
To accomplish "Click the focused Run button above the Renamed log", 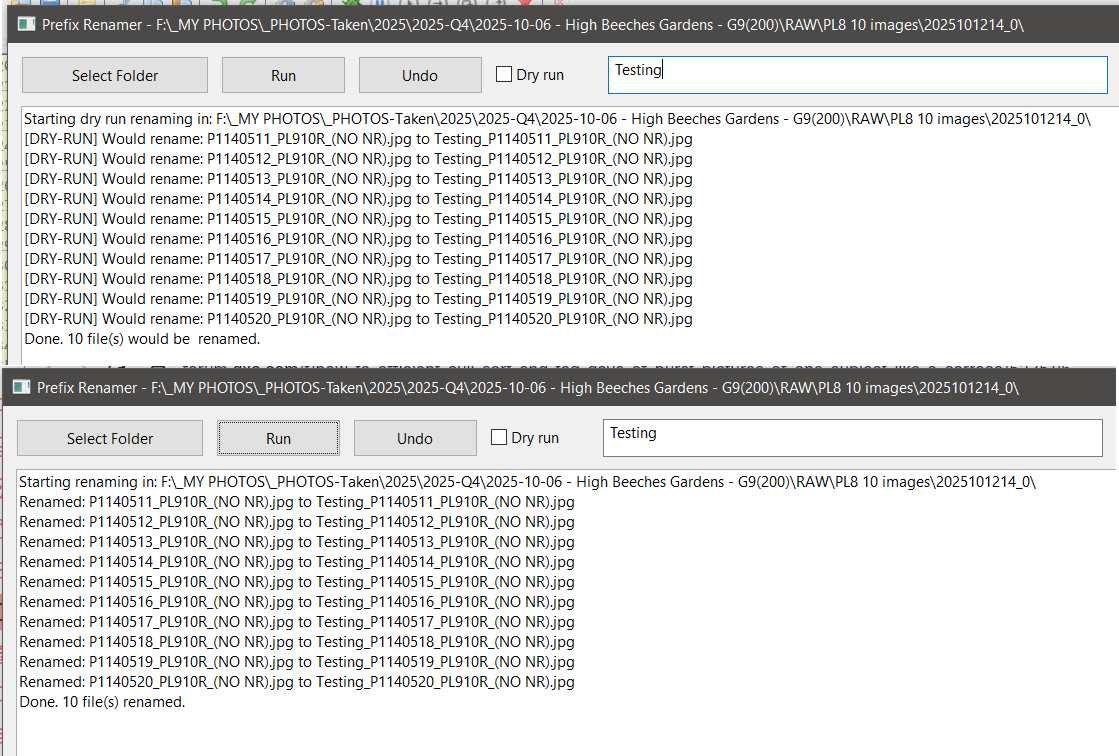I will [x=278, y=438].
